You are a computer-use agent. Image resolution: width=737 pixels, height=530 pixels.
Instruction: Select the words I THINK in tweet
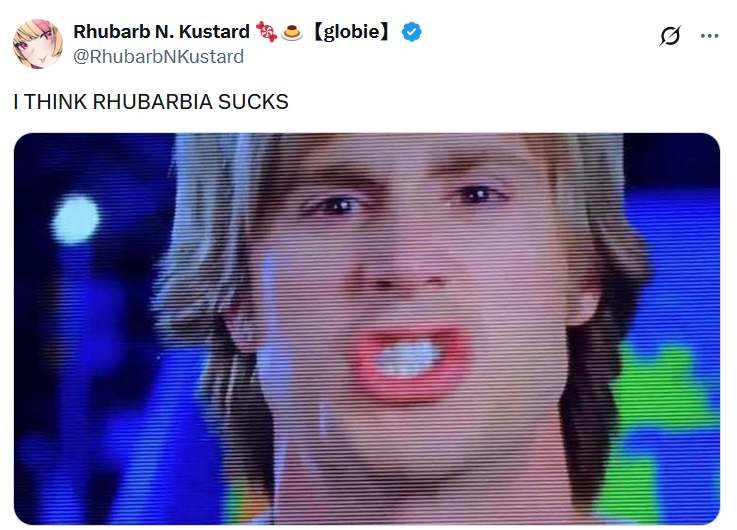50,102
